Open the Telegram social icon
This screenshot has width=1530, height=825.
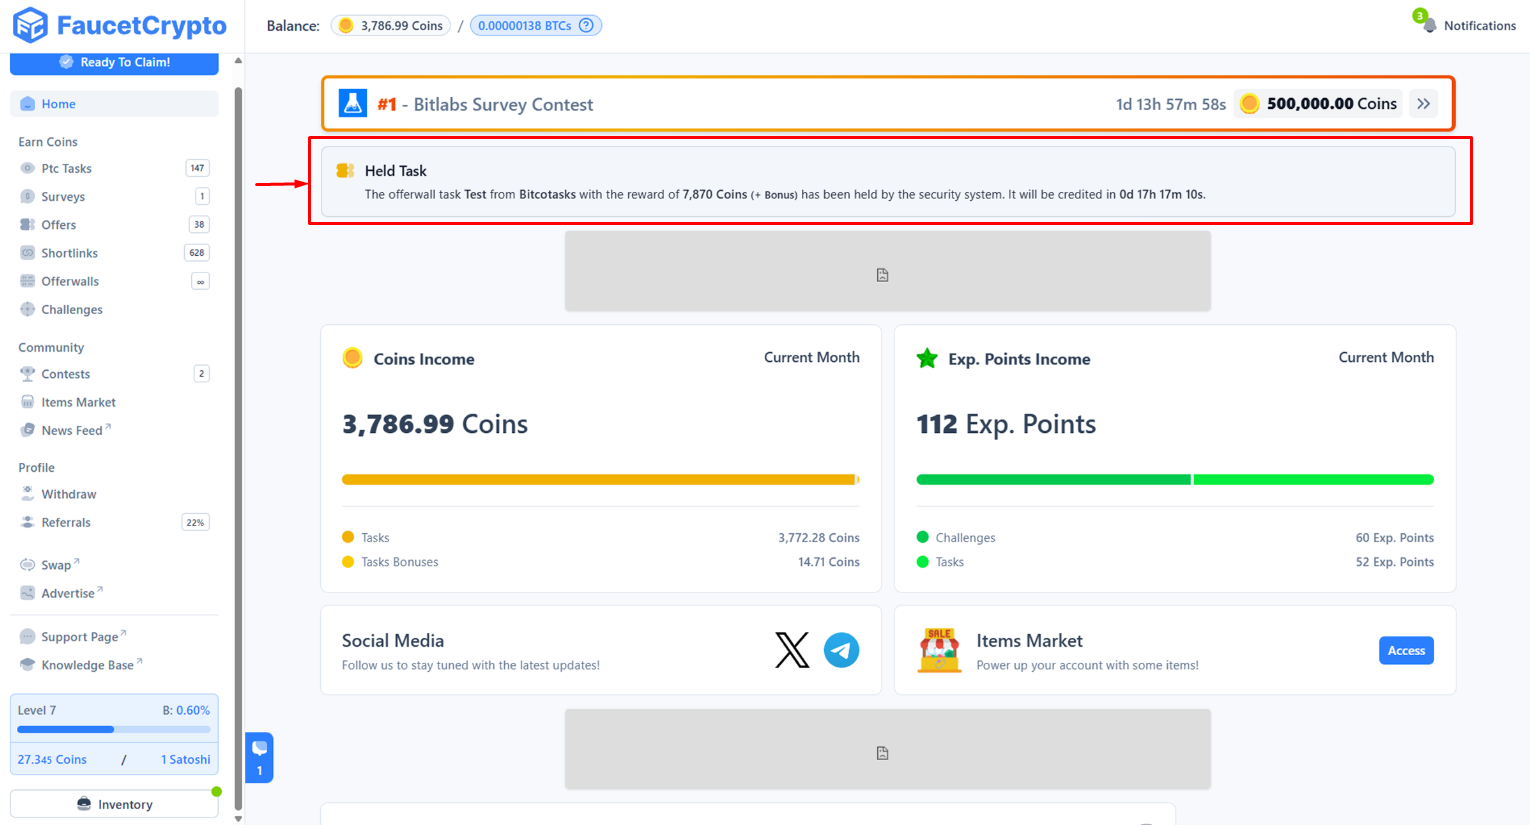[841, 650]
